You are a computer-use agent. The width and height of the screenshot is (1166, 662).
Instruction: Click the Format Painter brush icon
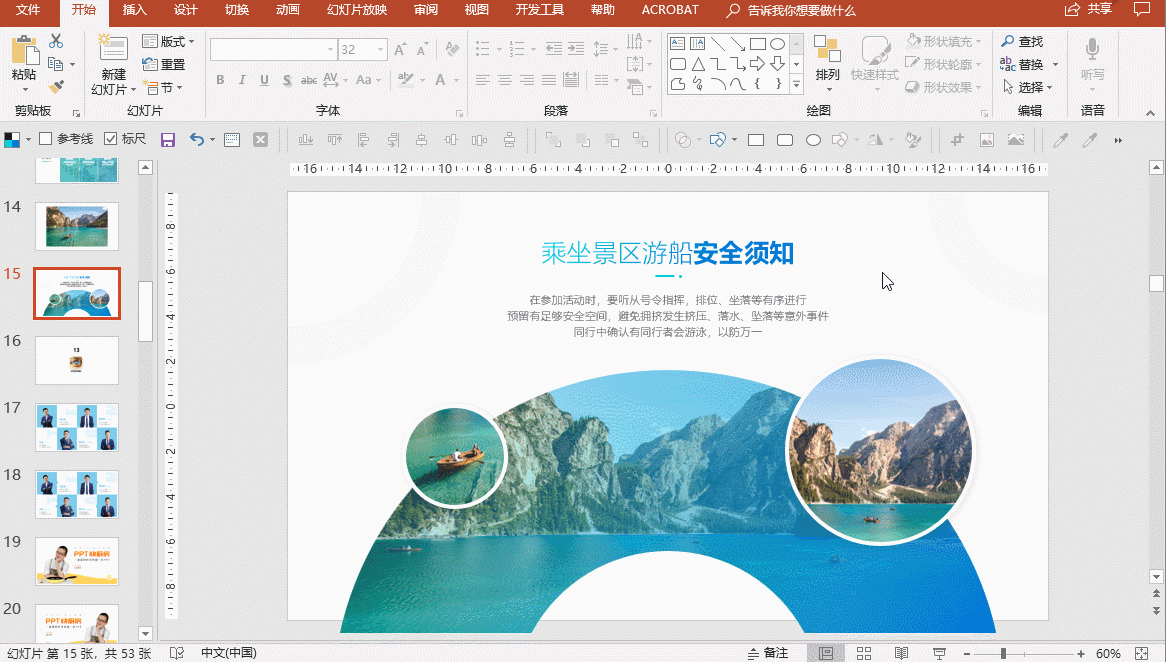56,87
